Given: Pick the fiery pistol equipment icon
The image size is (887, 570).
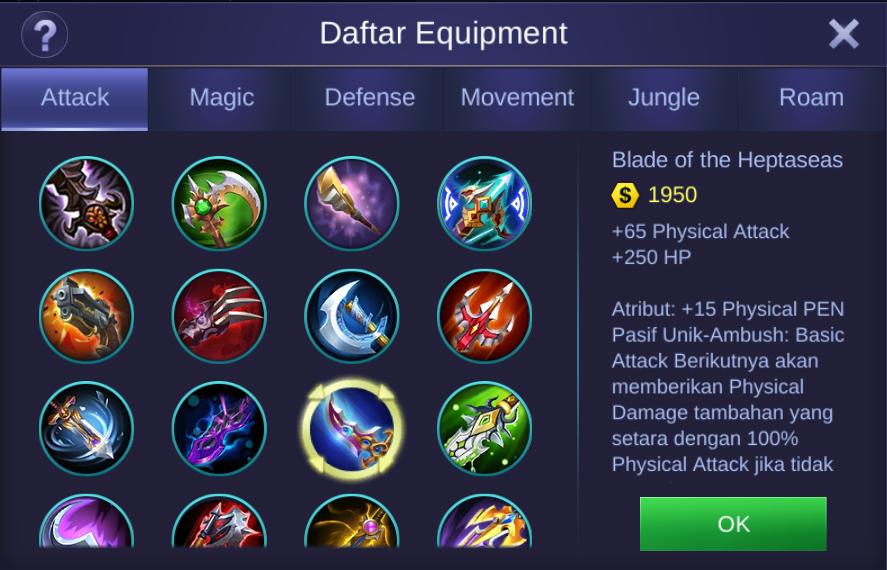Looking at the screenshot, I should 87,316.
